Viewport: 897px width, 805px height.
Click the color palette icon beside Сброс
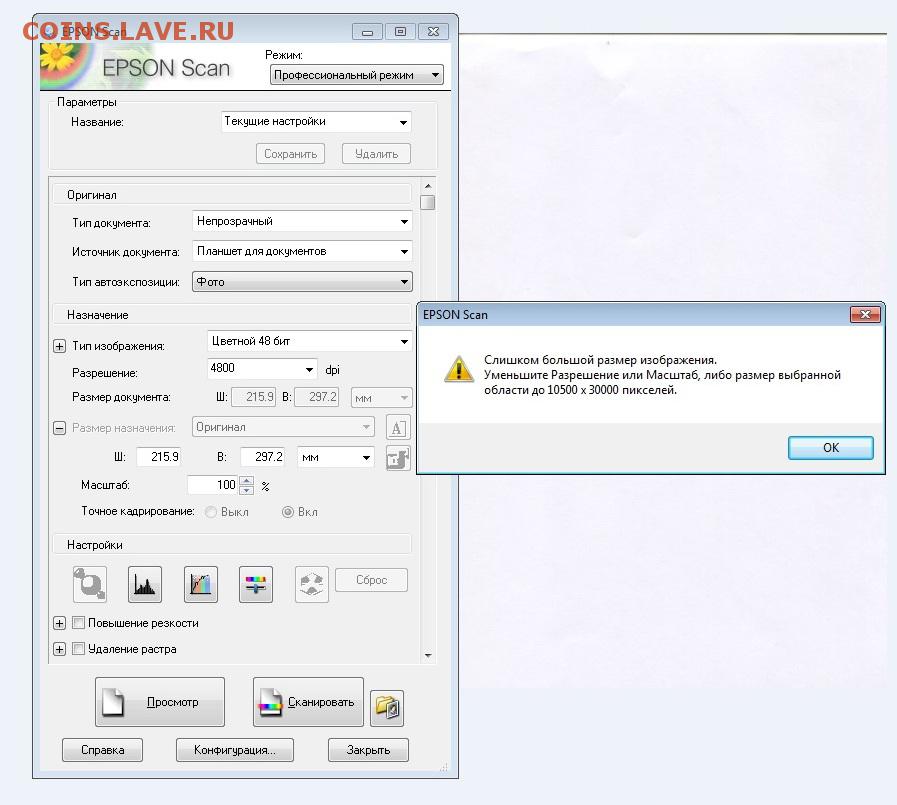pyautogui.click(x=312, y=584)
